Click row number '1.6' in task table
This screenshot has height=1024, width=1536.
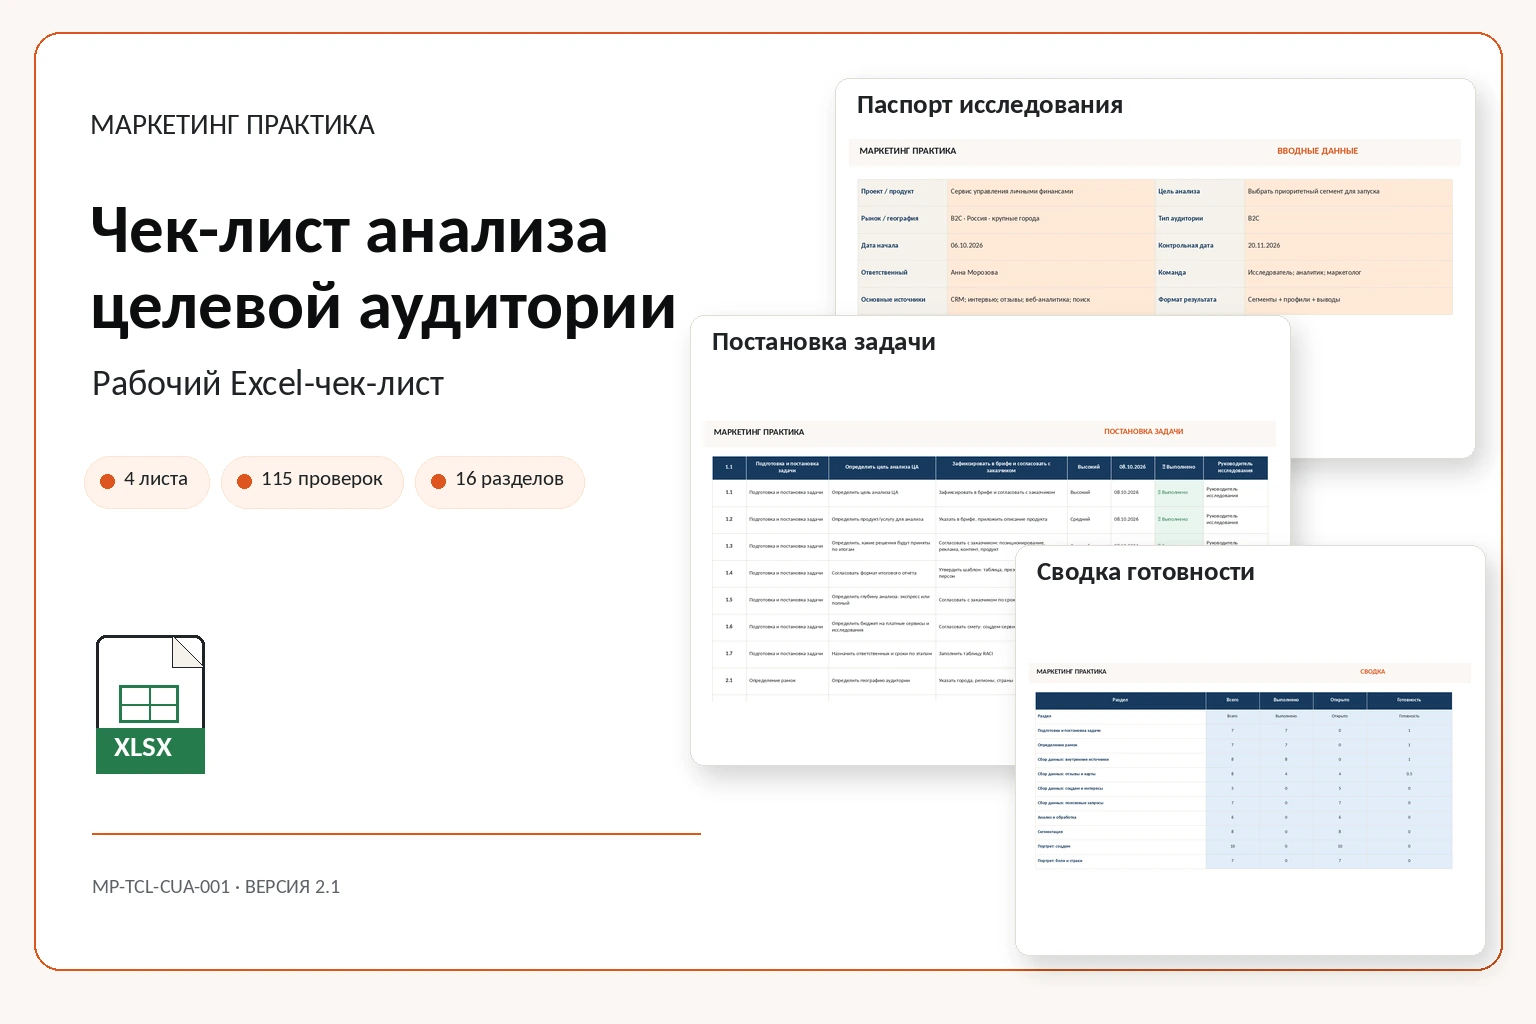point(728,627)
